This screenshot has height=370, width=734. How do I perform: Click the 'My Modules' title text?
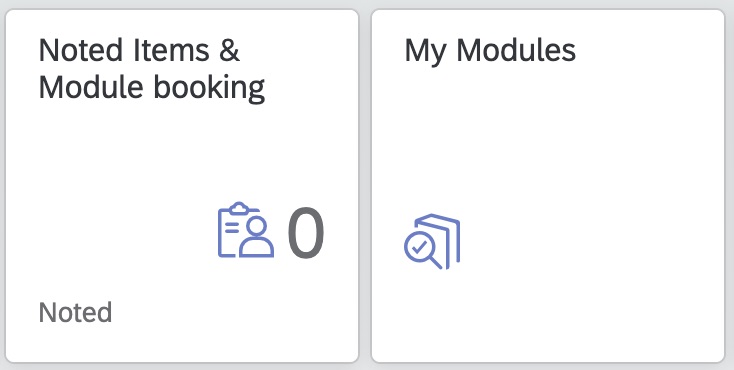[x=490, y=50]
